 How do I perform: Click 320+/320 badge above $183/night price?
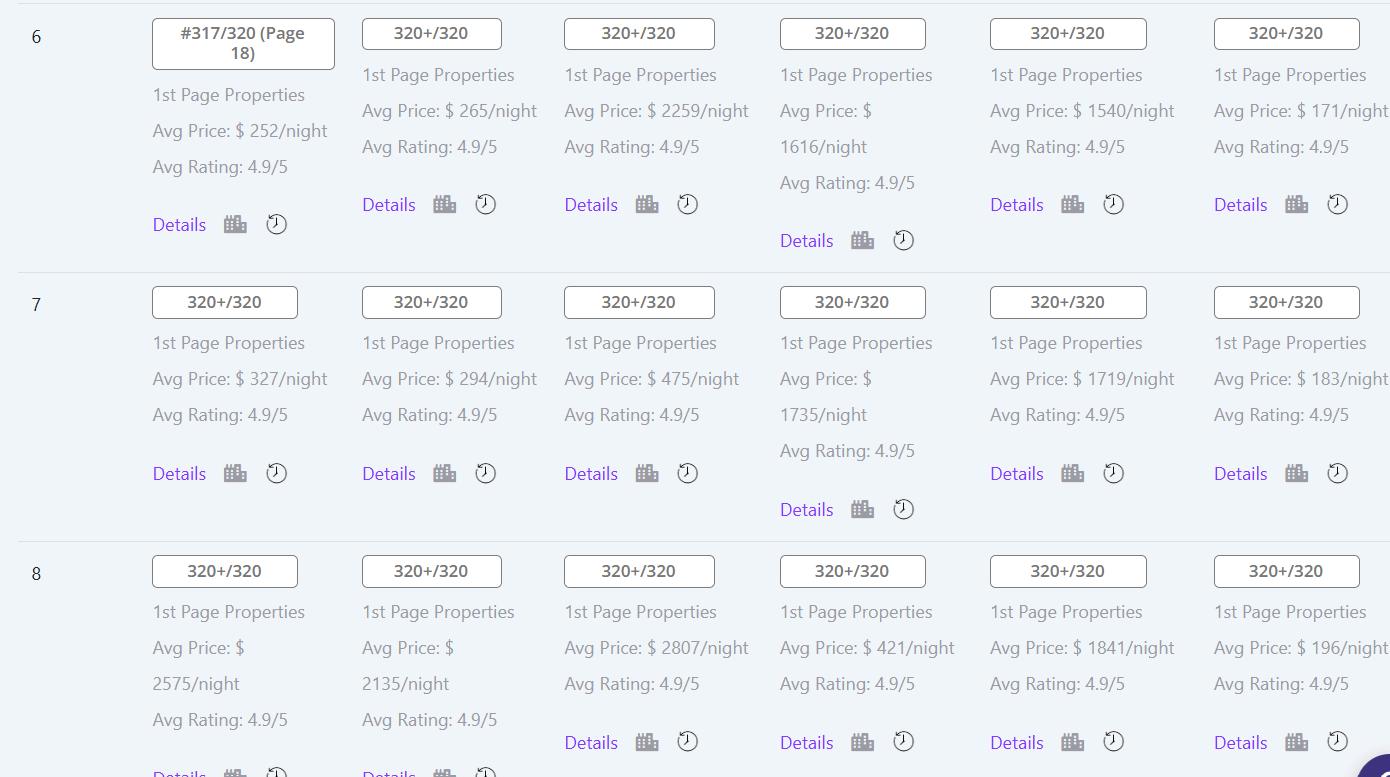pos(1287,302)
